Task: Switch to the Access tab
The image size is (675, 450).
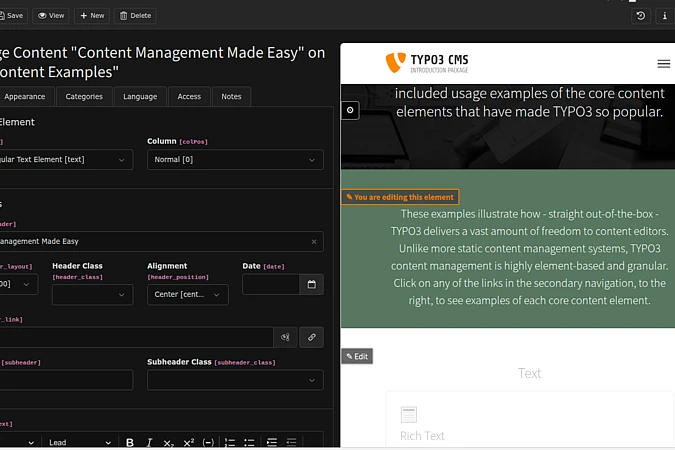Action: [189, 97]
